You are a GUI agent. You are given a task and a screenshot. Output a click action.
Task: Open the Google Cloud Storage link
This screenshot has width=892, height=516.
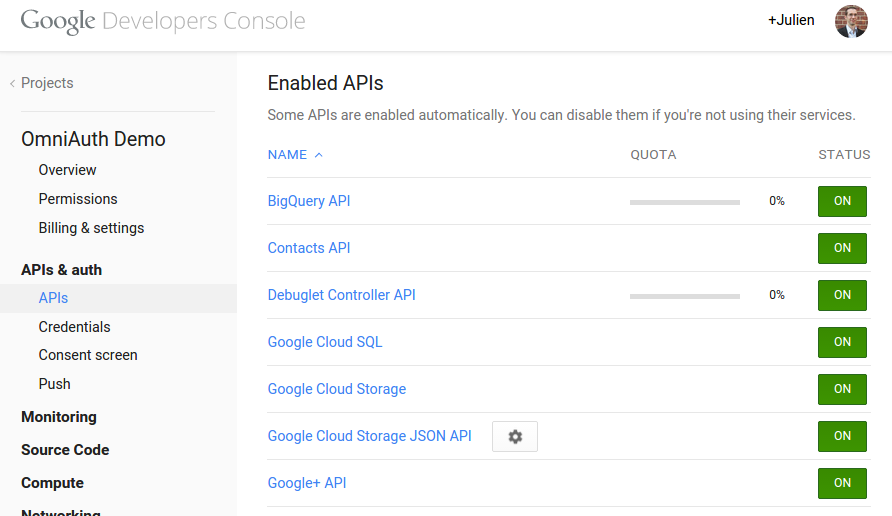(336, 389)
